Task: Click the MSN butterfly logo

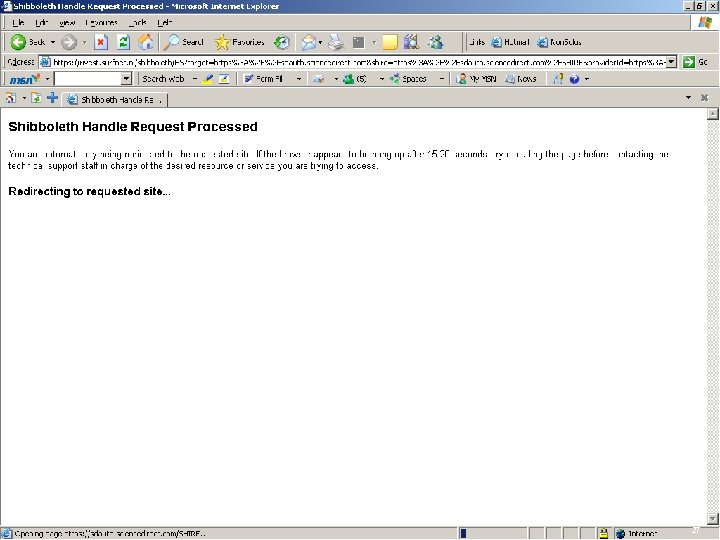Action: point(25,79)
